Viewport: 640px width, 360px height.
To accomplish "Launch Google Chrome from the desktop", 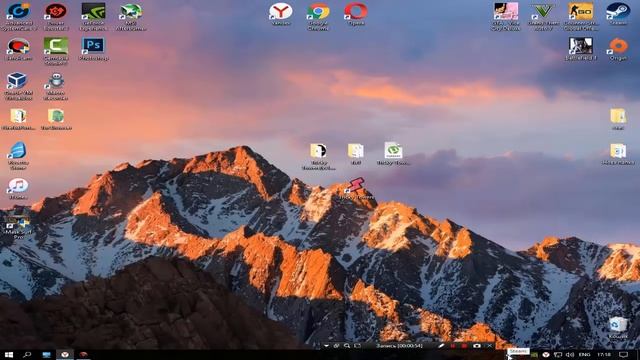I will [x=318, y=16].
